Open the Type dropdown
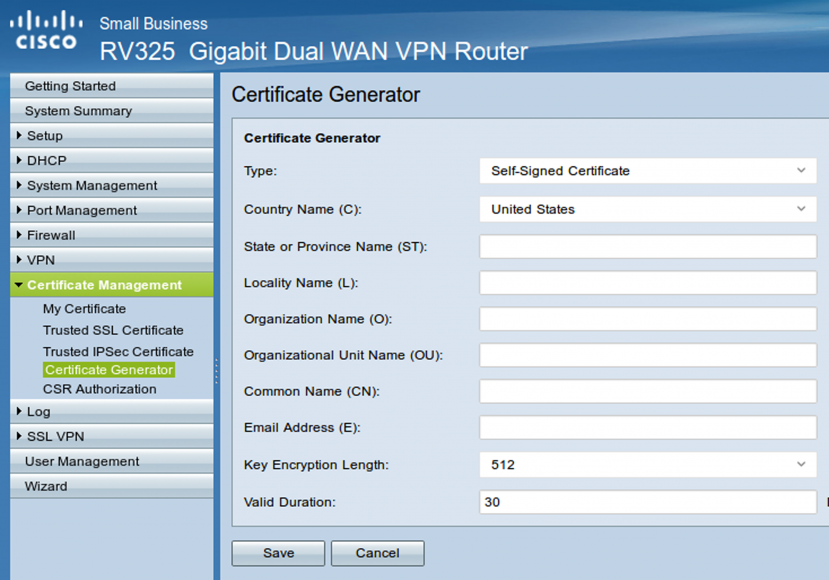 tap(648, 171)
